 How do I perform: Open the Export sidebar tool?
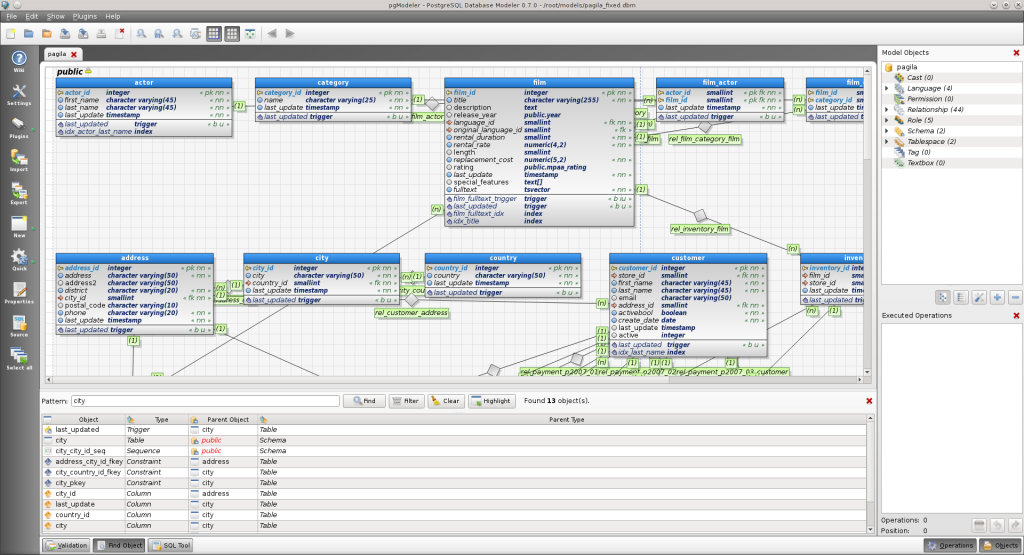click(x=19, y=191)
